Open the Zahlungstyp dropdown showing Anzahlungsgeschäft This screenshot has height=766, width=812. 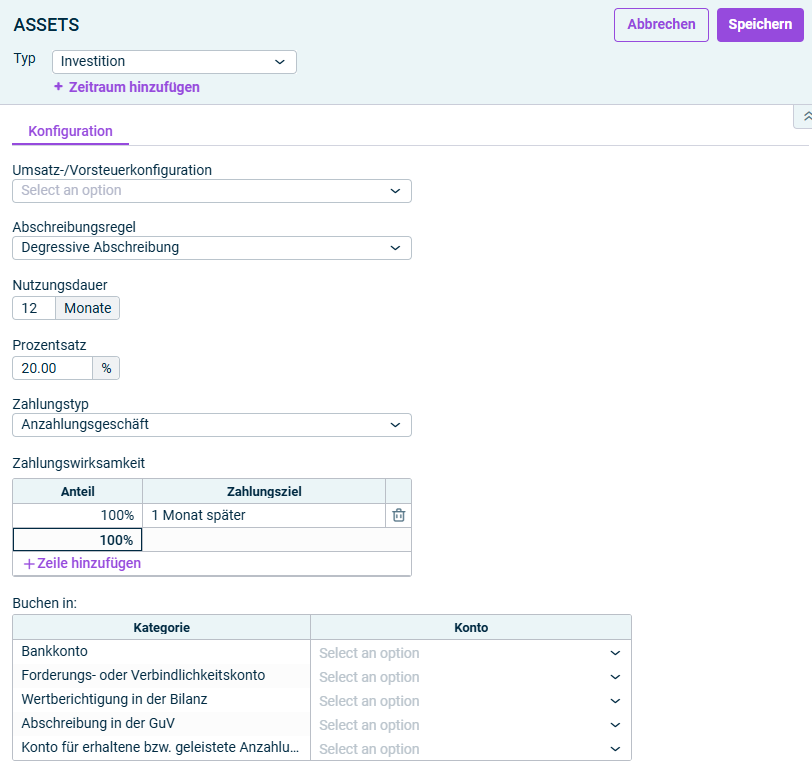point(212,425)
